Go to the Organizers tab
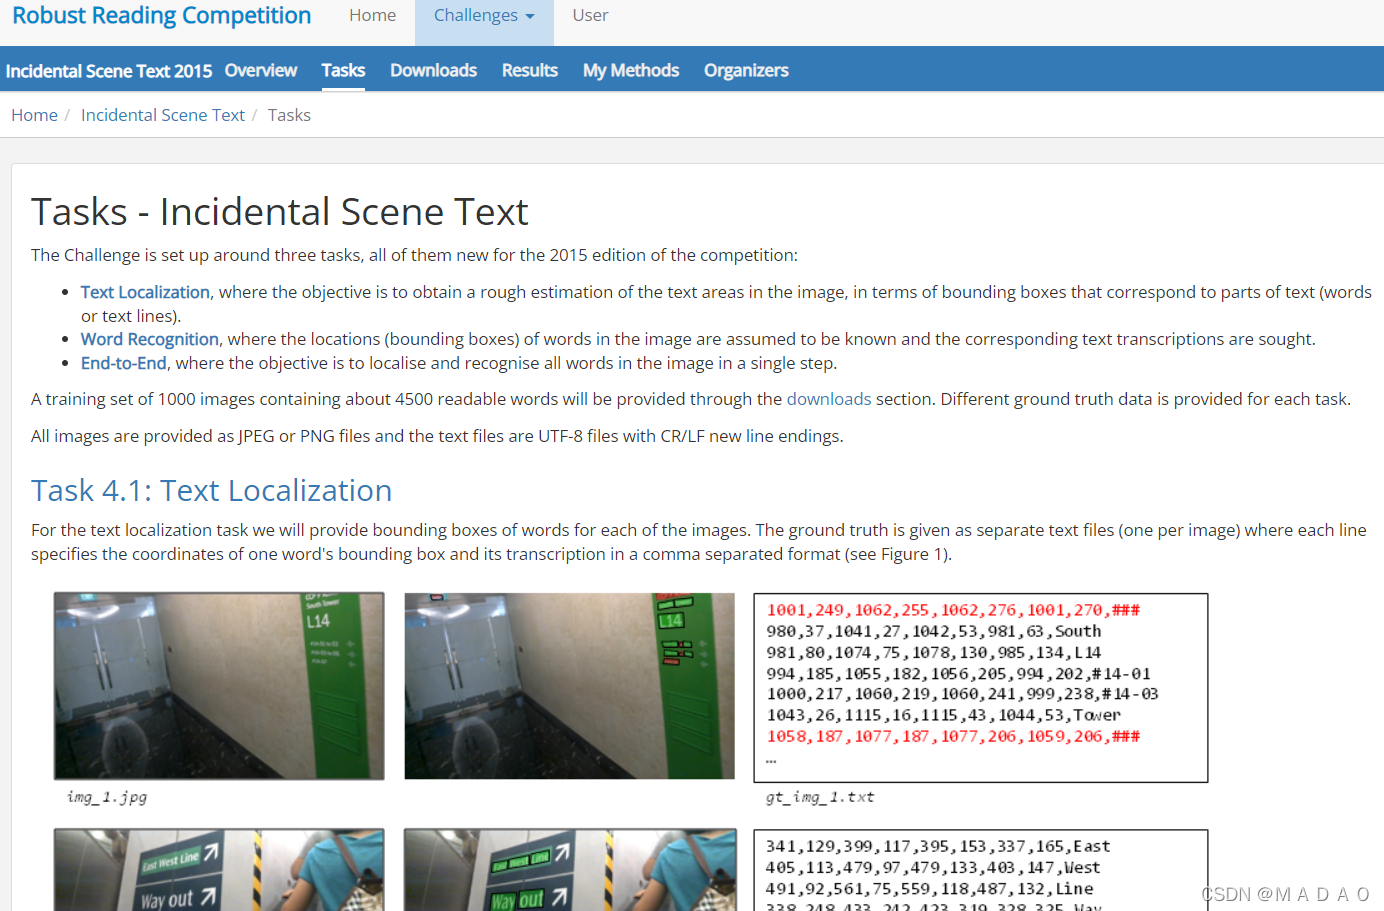Viewport: 1384px width, 911px height. [746, 70]
